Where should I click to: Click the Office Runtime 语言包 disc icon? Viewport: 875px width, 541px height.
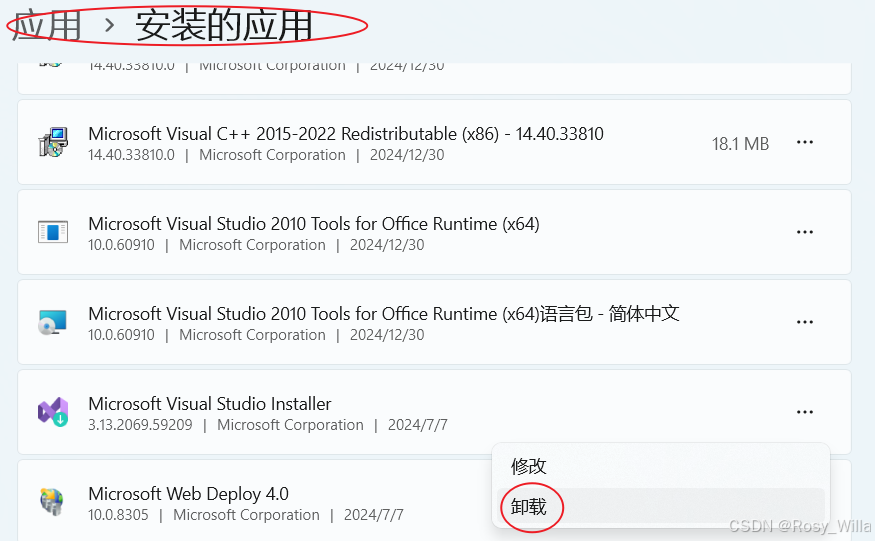click(52, 322)
